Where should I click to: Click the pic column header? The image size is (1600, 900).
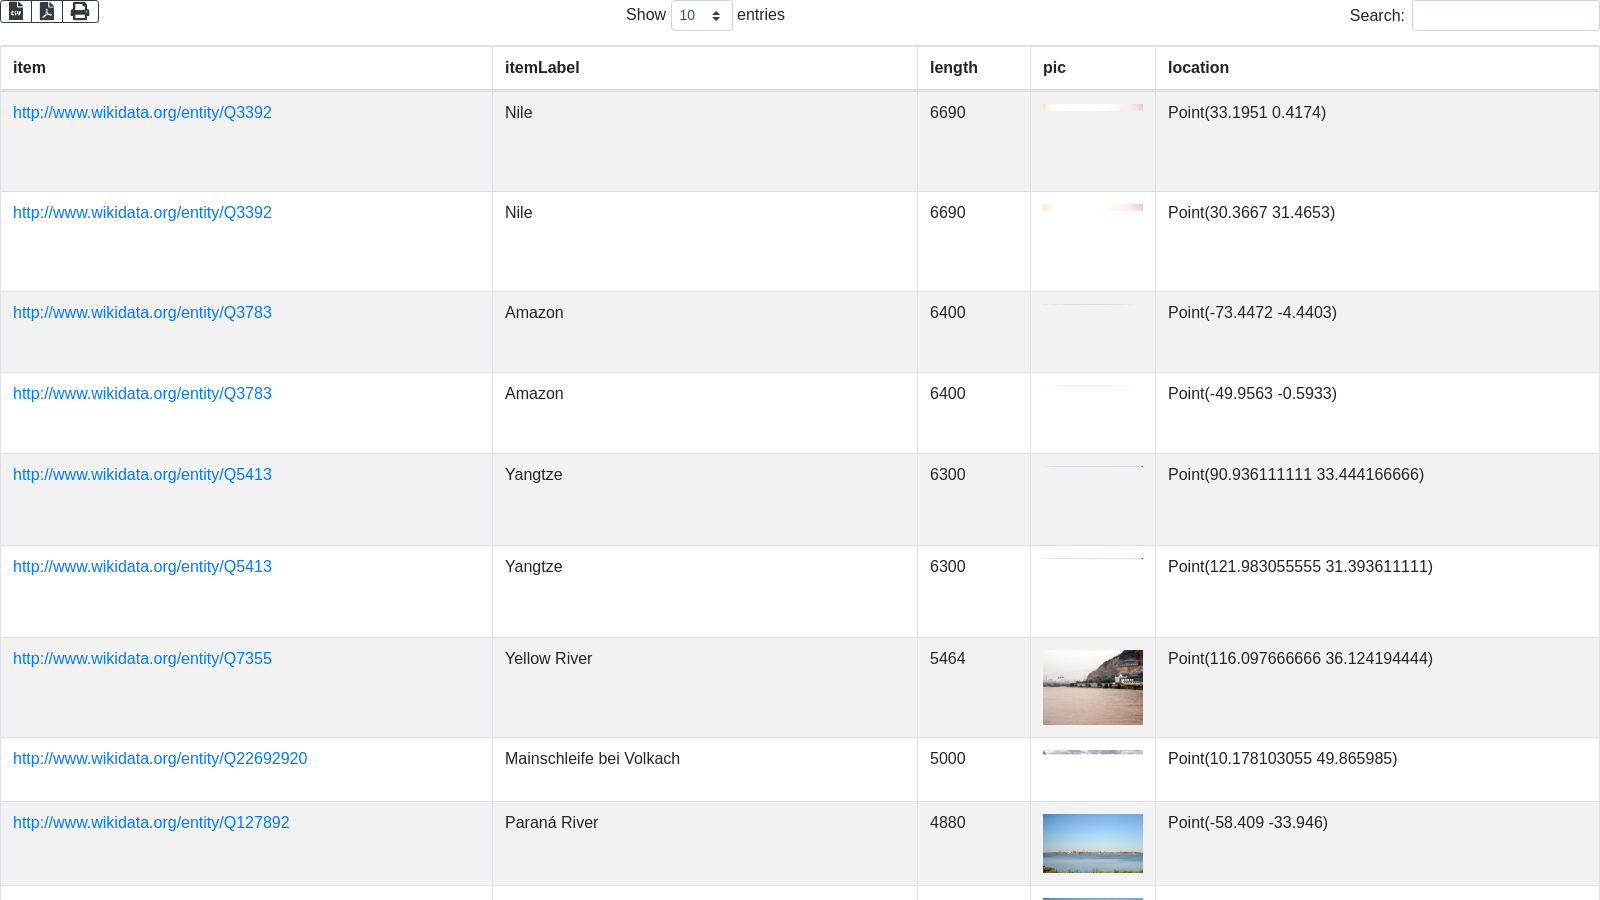(1054, 68)
